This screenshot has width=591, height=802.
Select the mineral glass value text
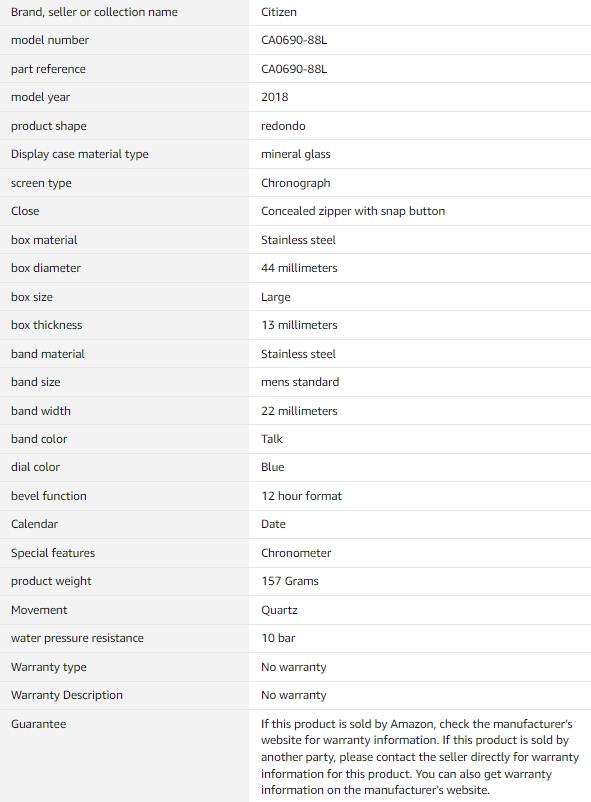pyautogui.click(x=295, y=154)
